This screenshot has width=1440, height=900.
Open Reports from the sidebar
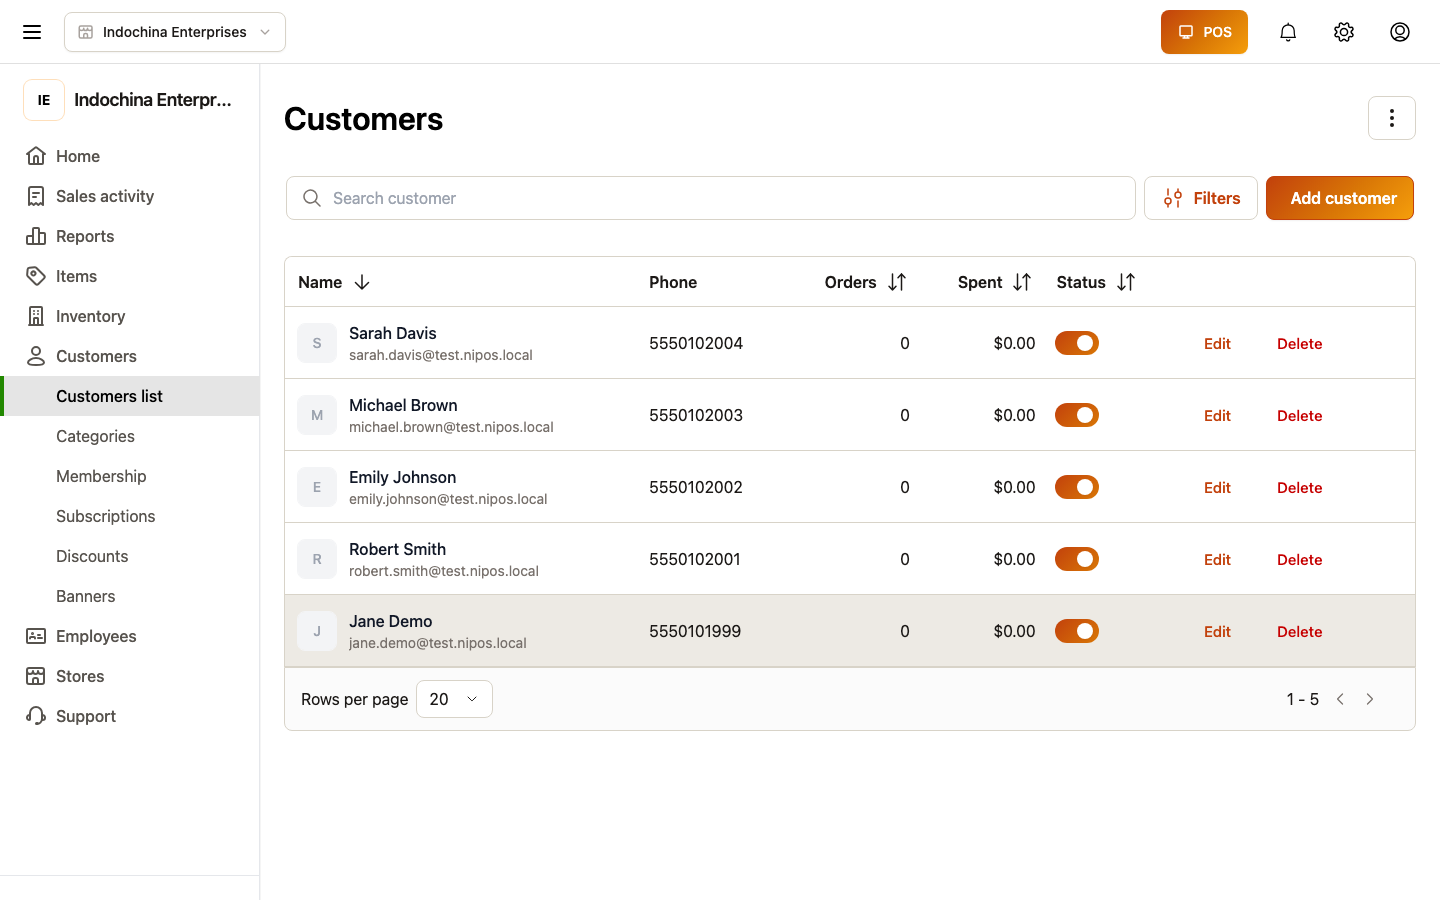point(130,236)
